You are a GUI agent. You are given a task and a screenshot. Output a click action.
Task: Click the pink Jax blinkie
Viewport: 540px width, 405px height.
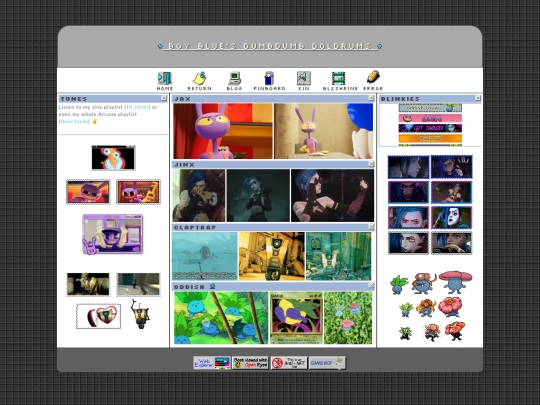tap(430, 118)
